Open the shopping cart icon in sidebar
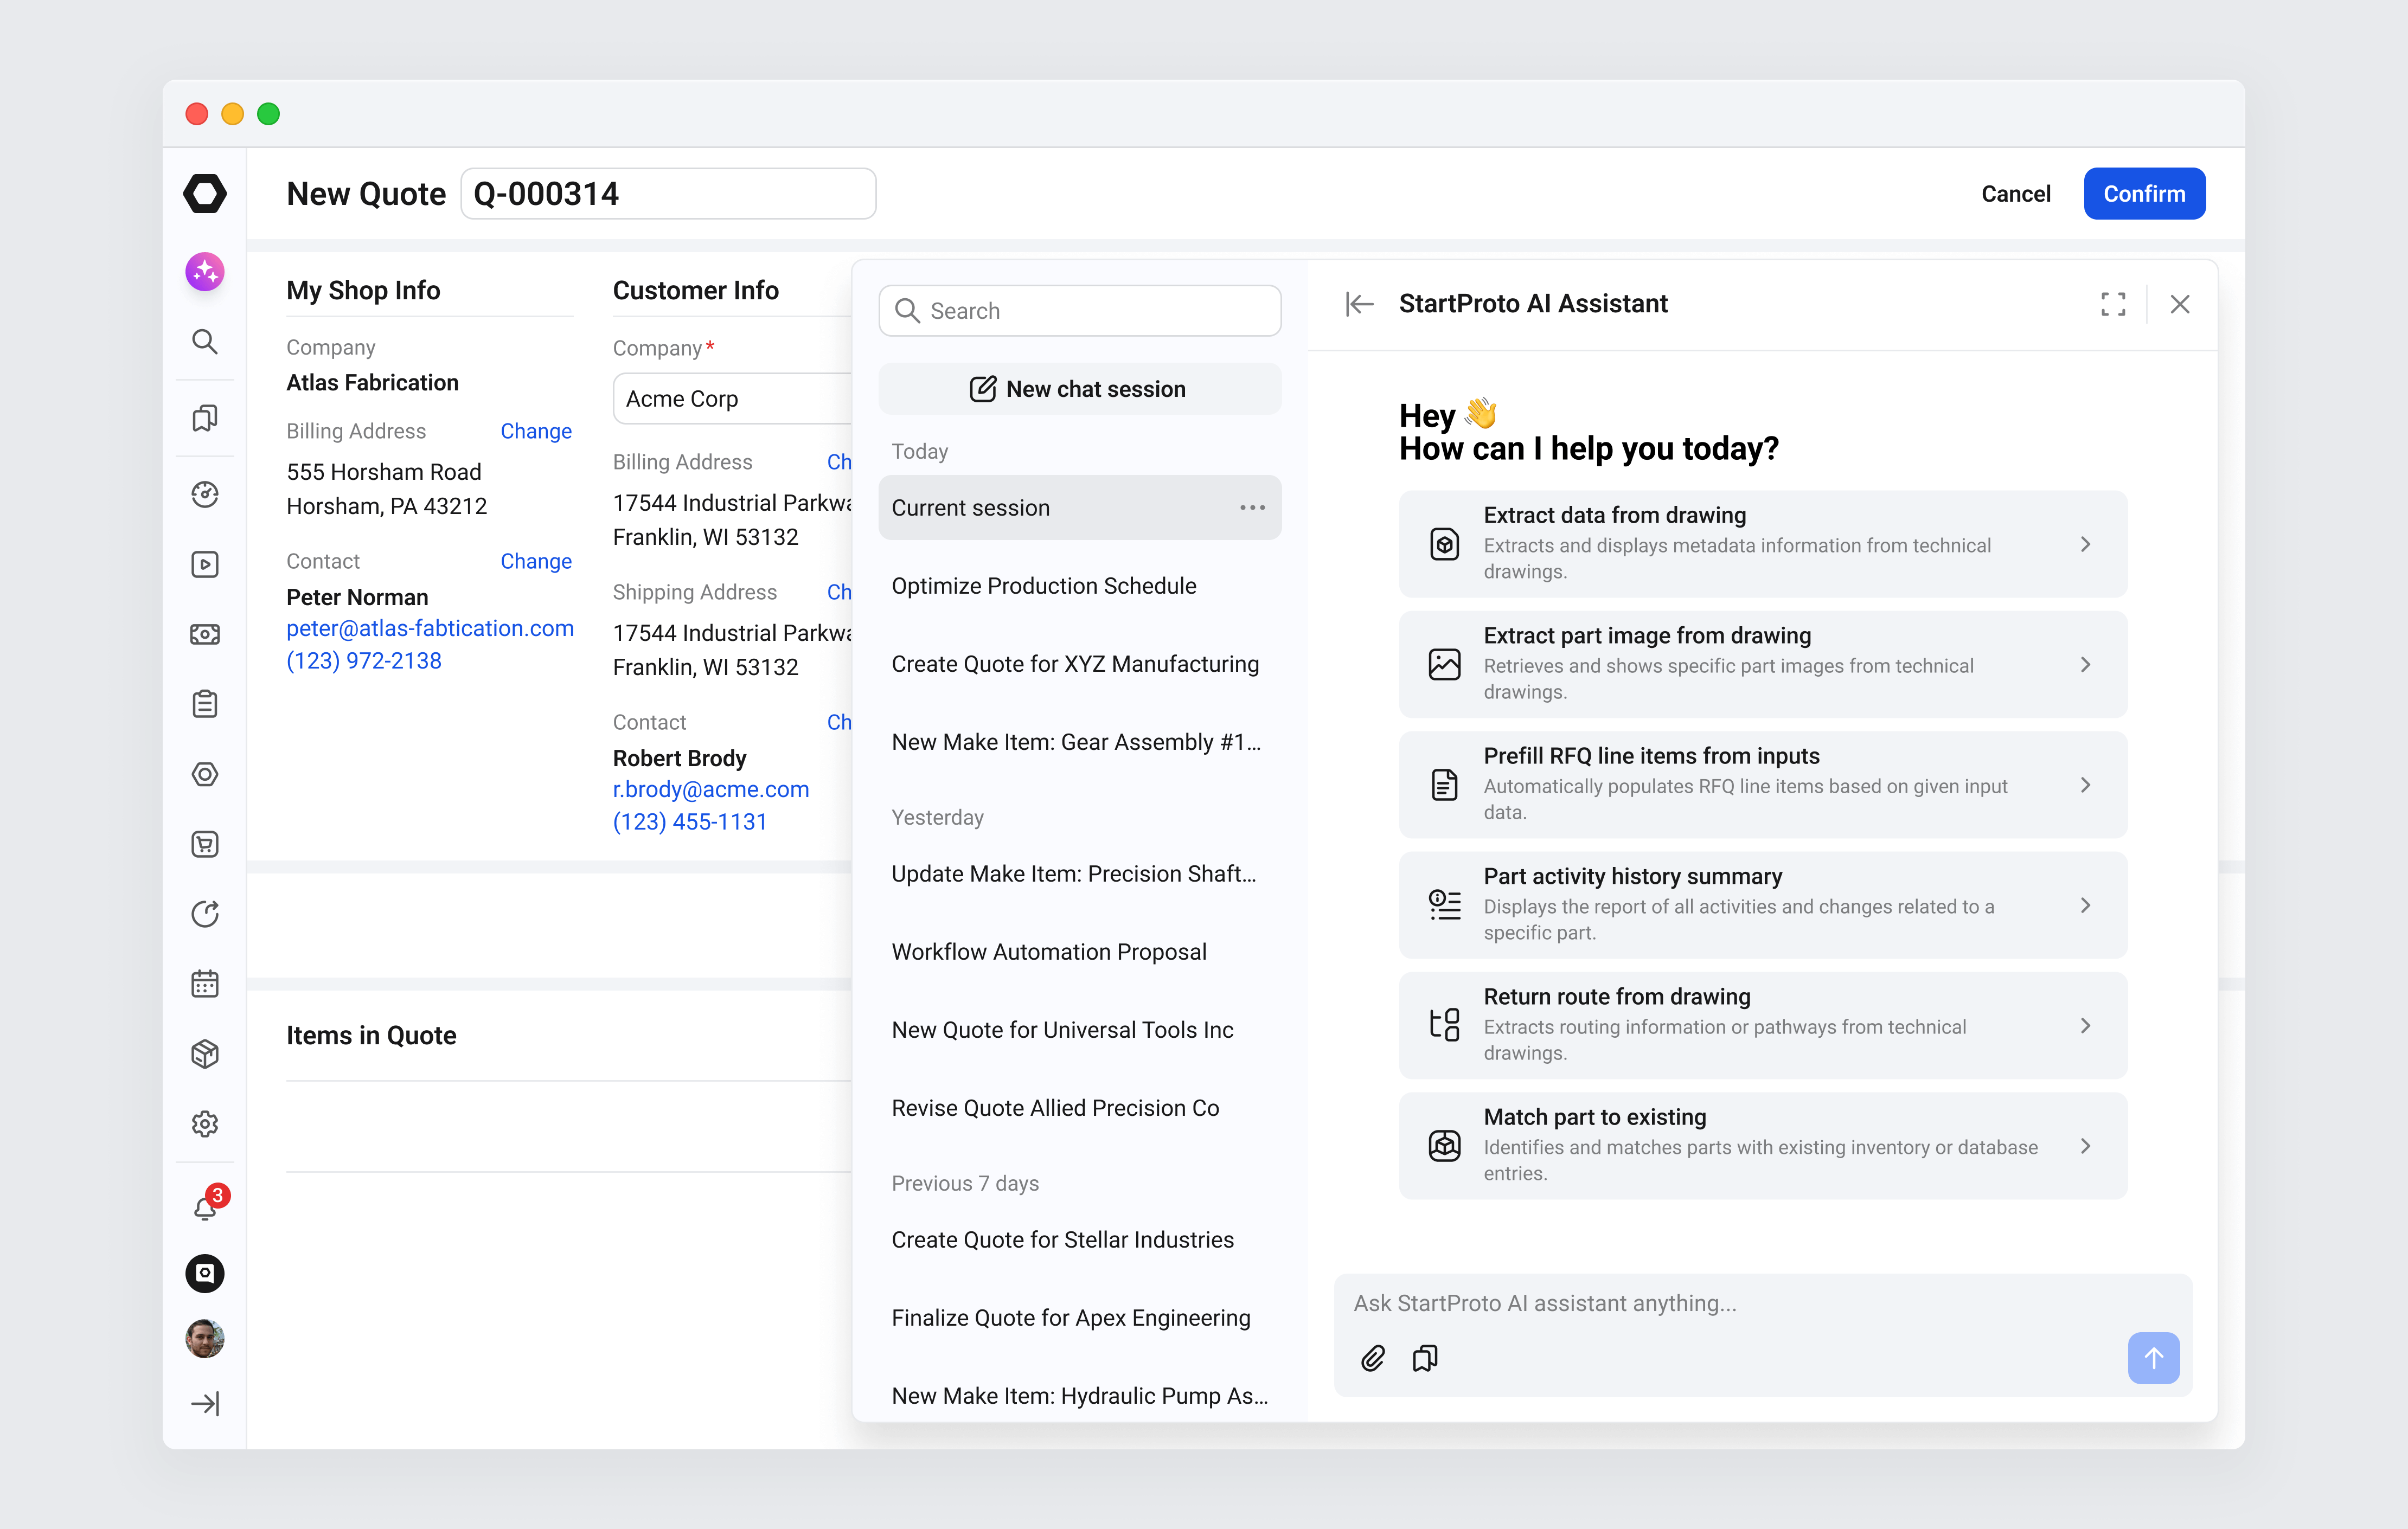 click(205, 844)
